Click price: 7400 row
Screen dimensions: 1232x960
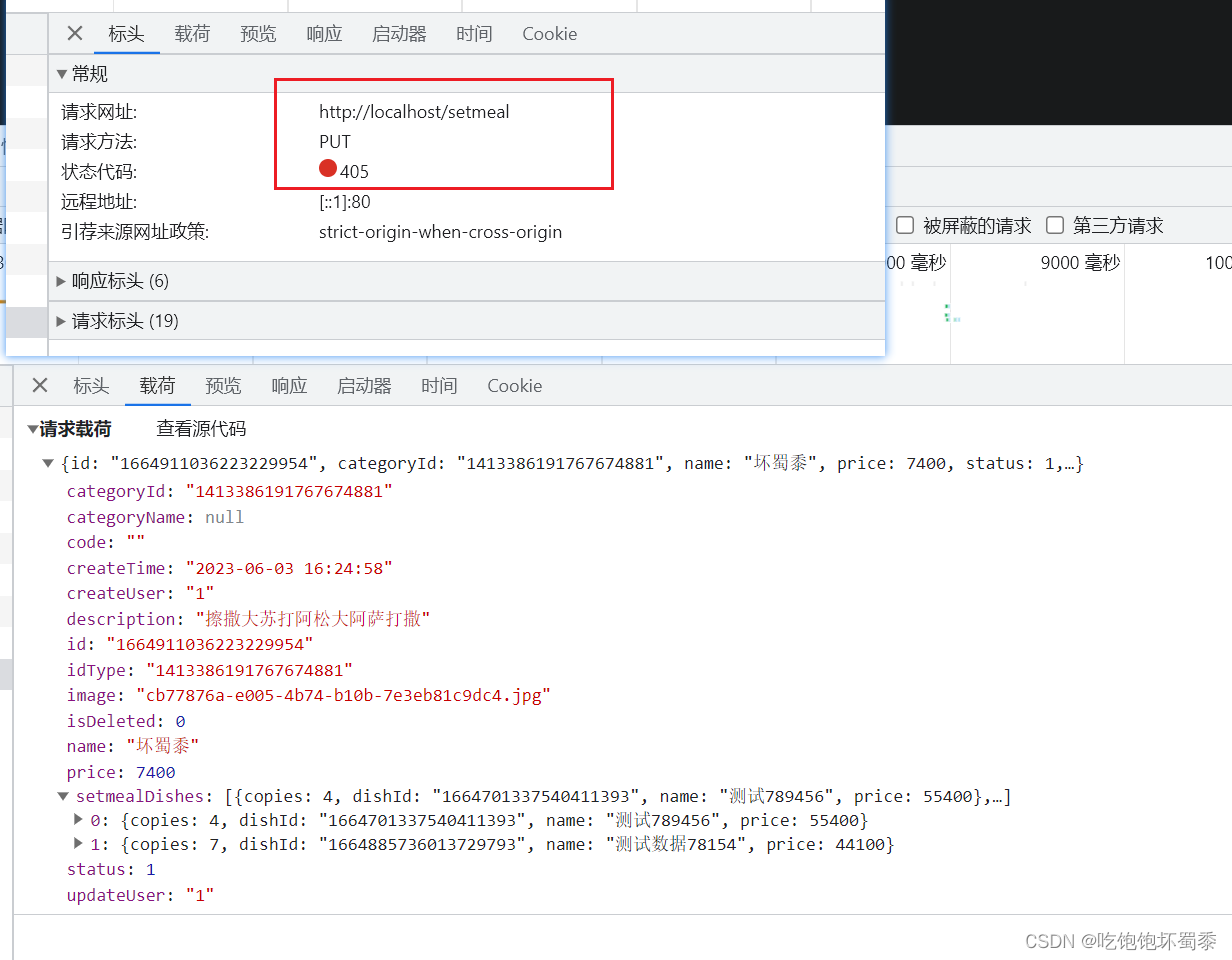[121, 772]
